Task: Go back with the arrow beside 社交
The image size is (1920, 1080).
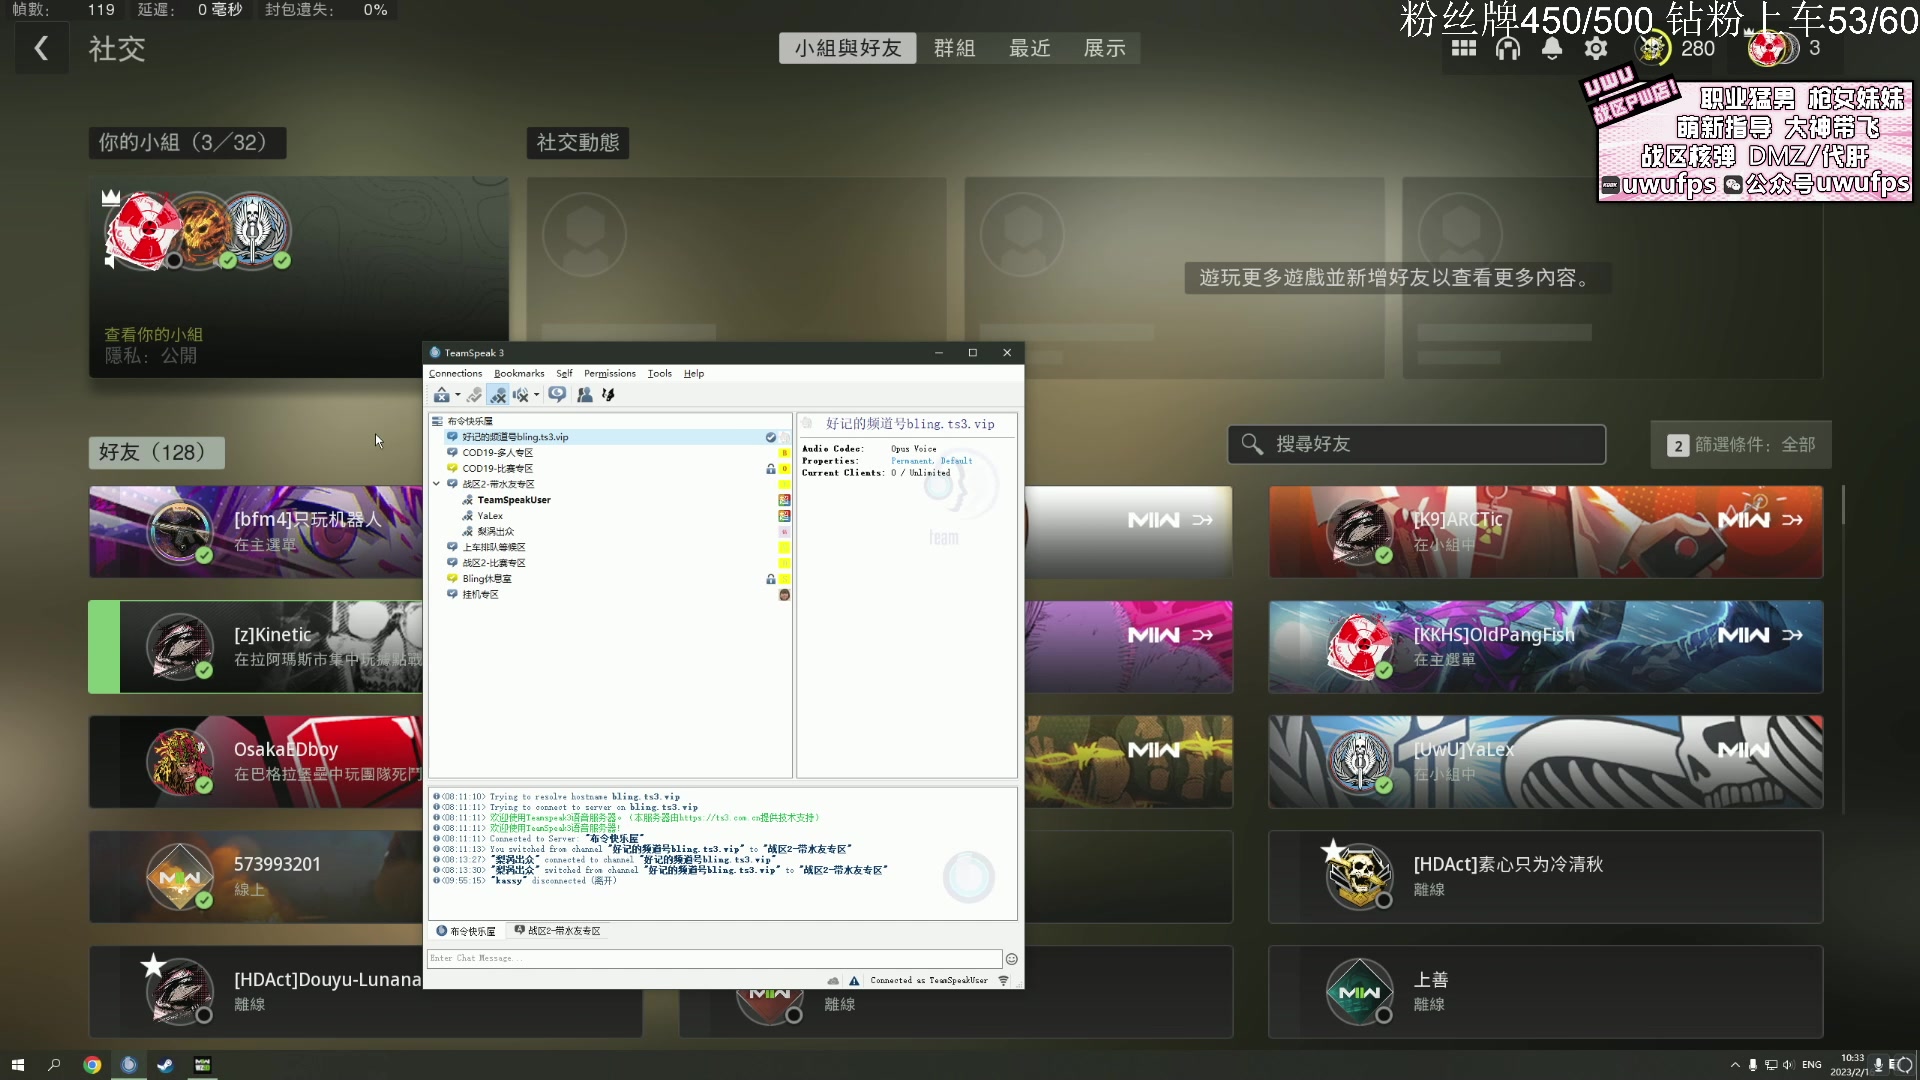Action: point(41,48)
